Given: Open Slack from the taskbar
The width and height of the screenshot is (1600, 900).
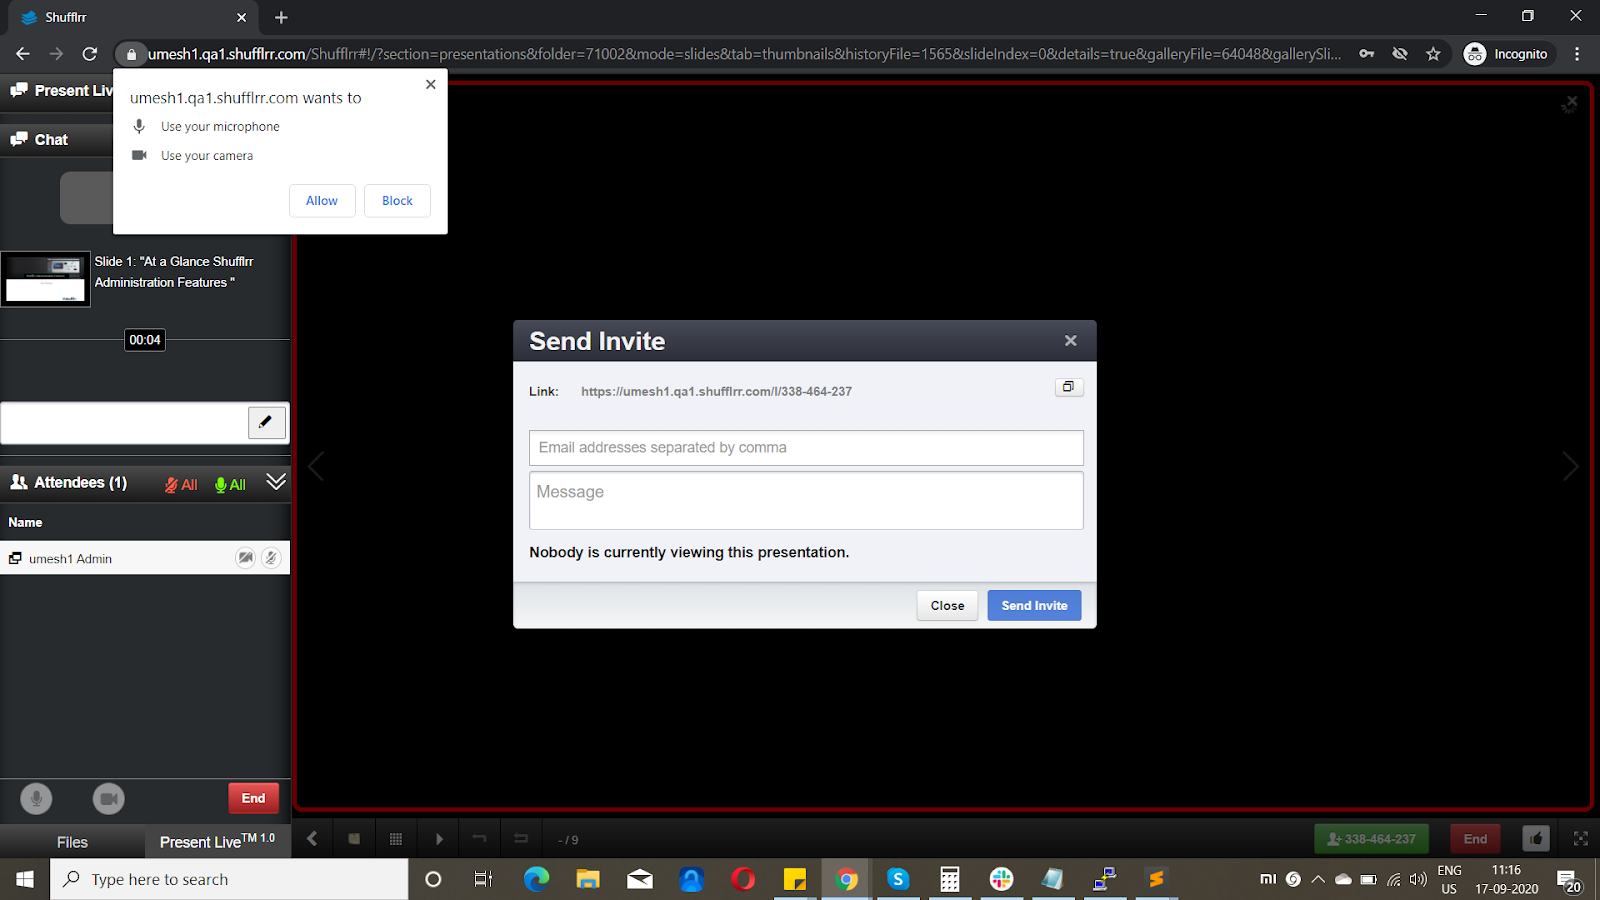Looking at the screenshot, I should click(1001, 879).
